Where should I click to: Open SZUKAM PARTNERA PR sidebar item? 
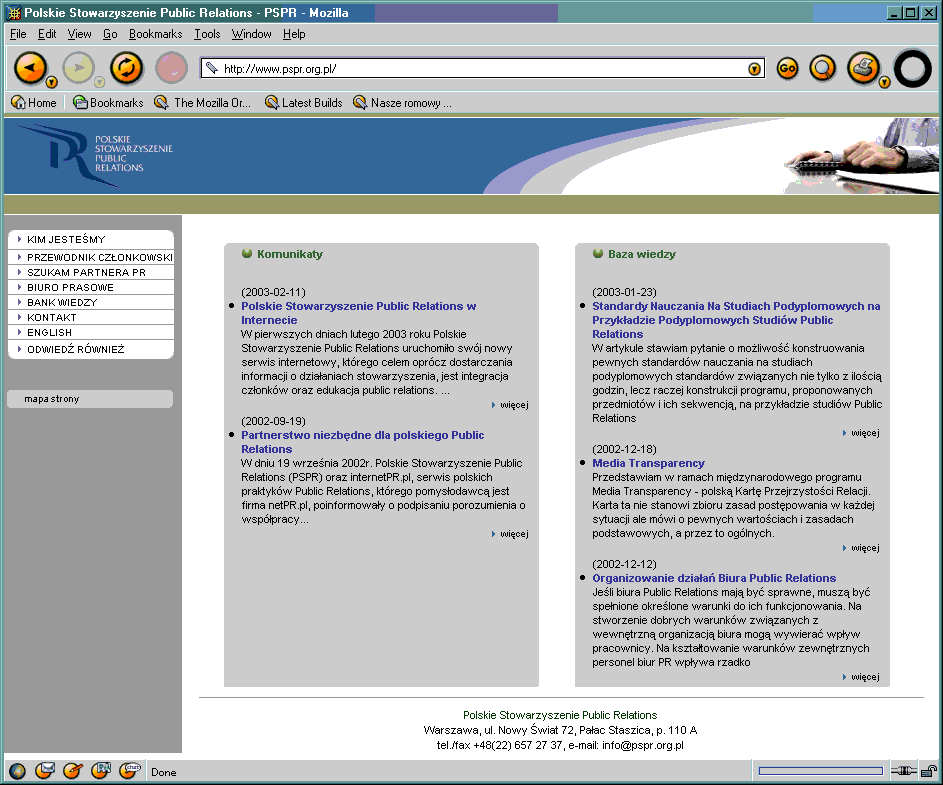pos(91,272)
